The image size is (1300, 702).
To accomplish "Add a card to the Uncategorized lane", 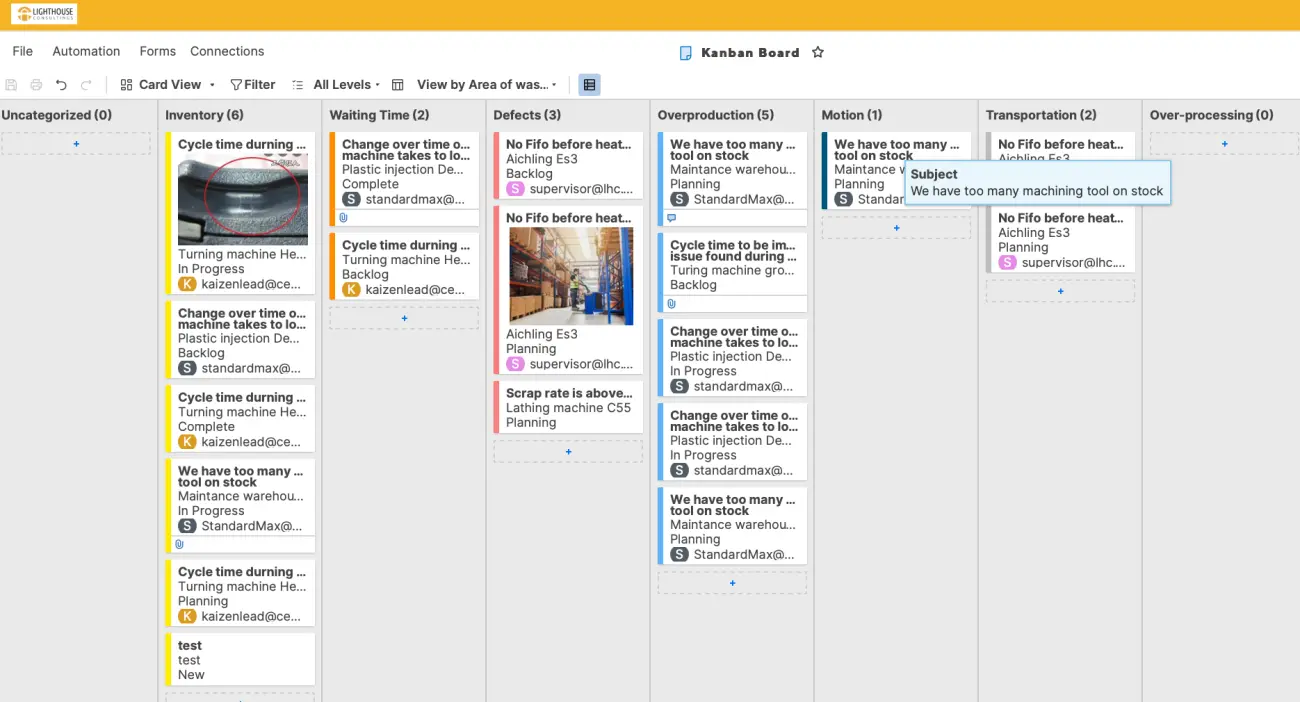I will click(x=76, y=144).
